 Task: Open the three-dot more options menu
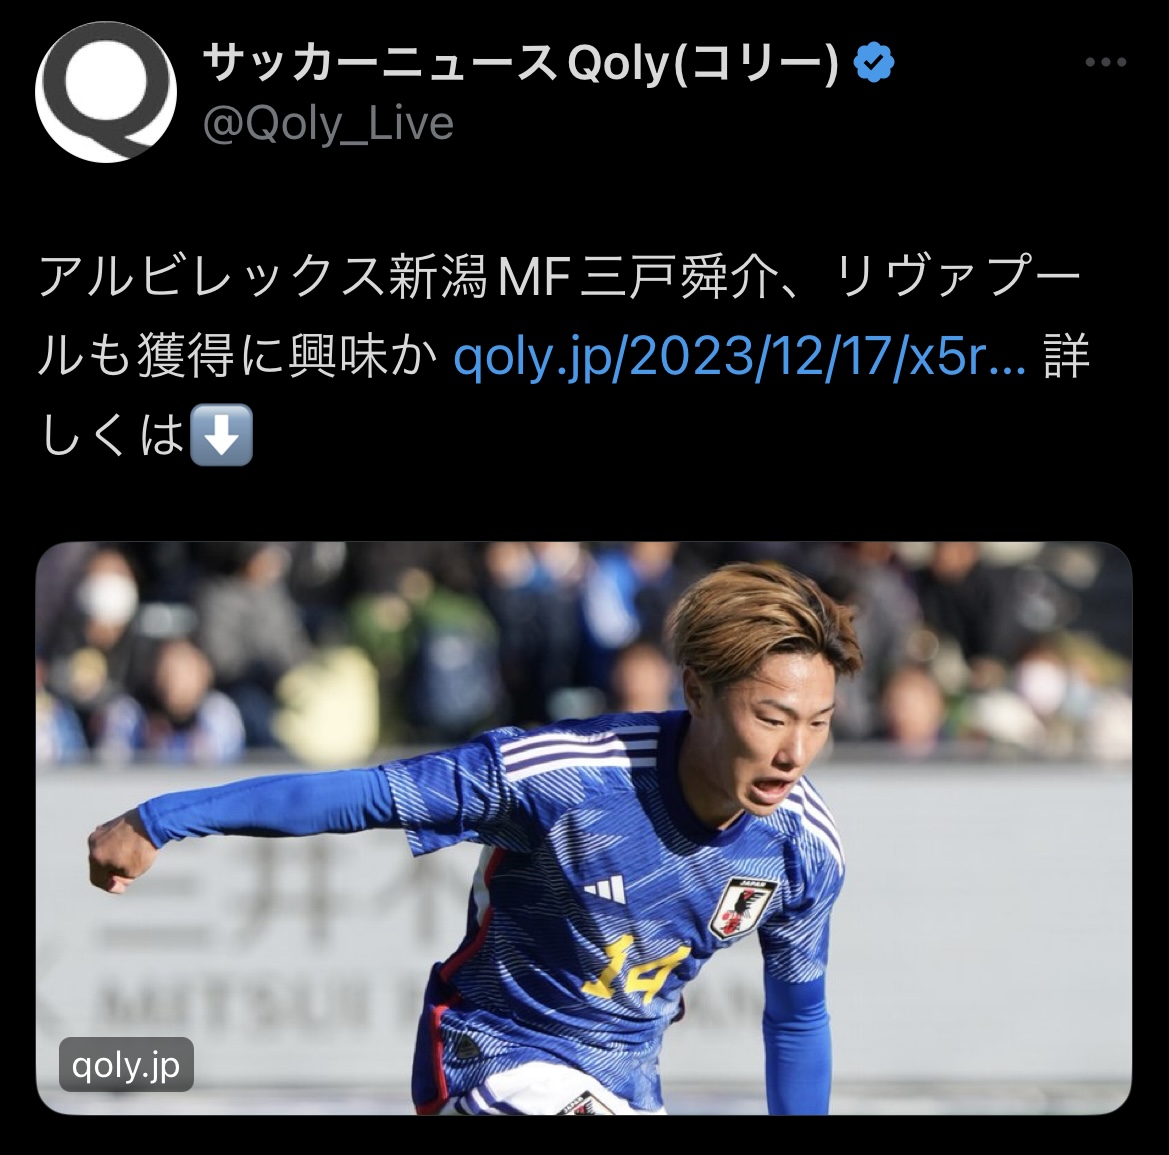[x=1106, y=63]
